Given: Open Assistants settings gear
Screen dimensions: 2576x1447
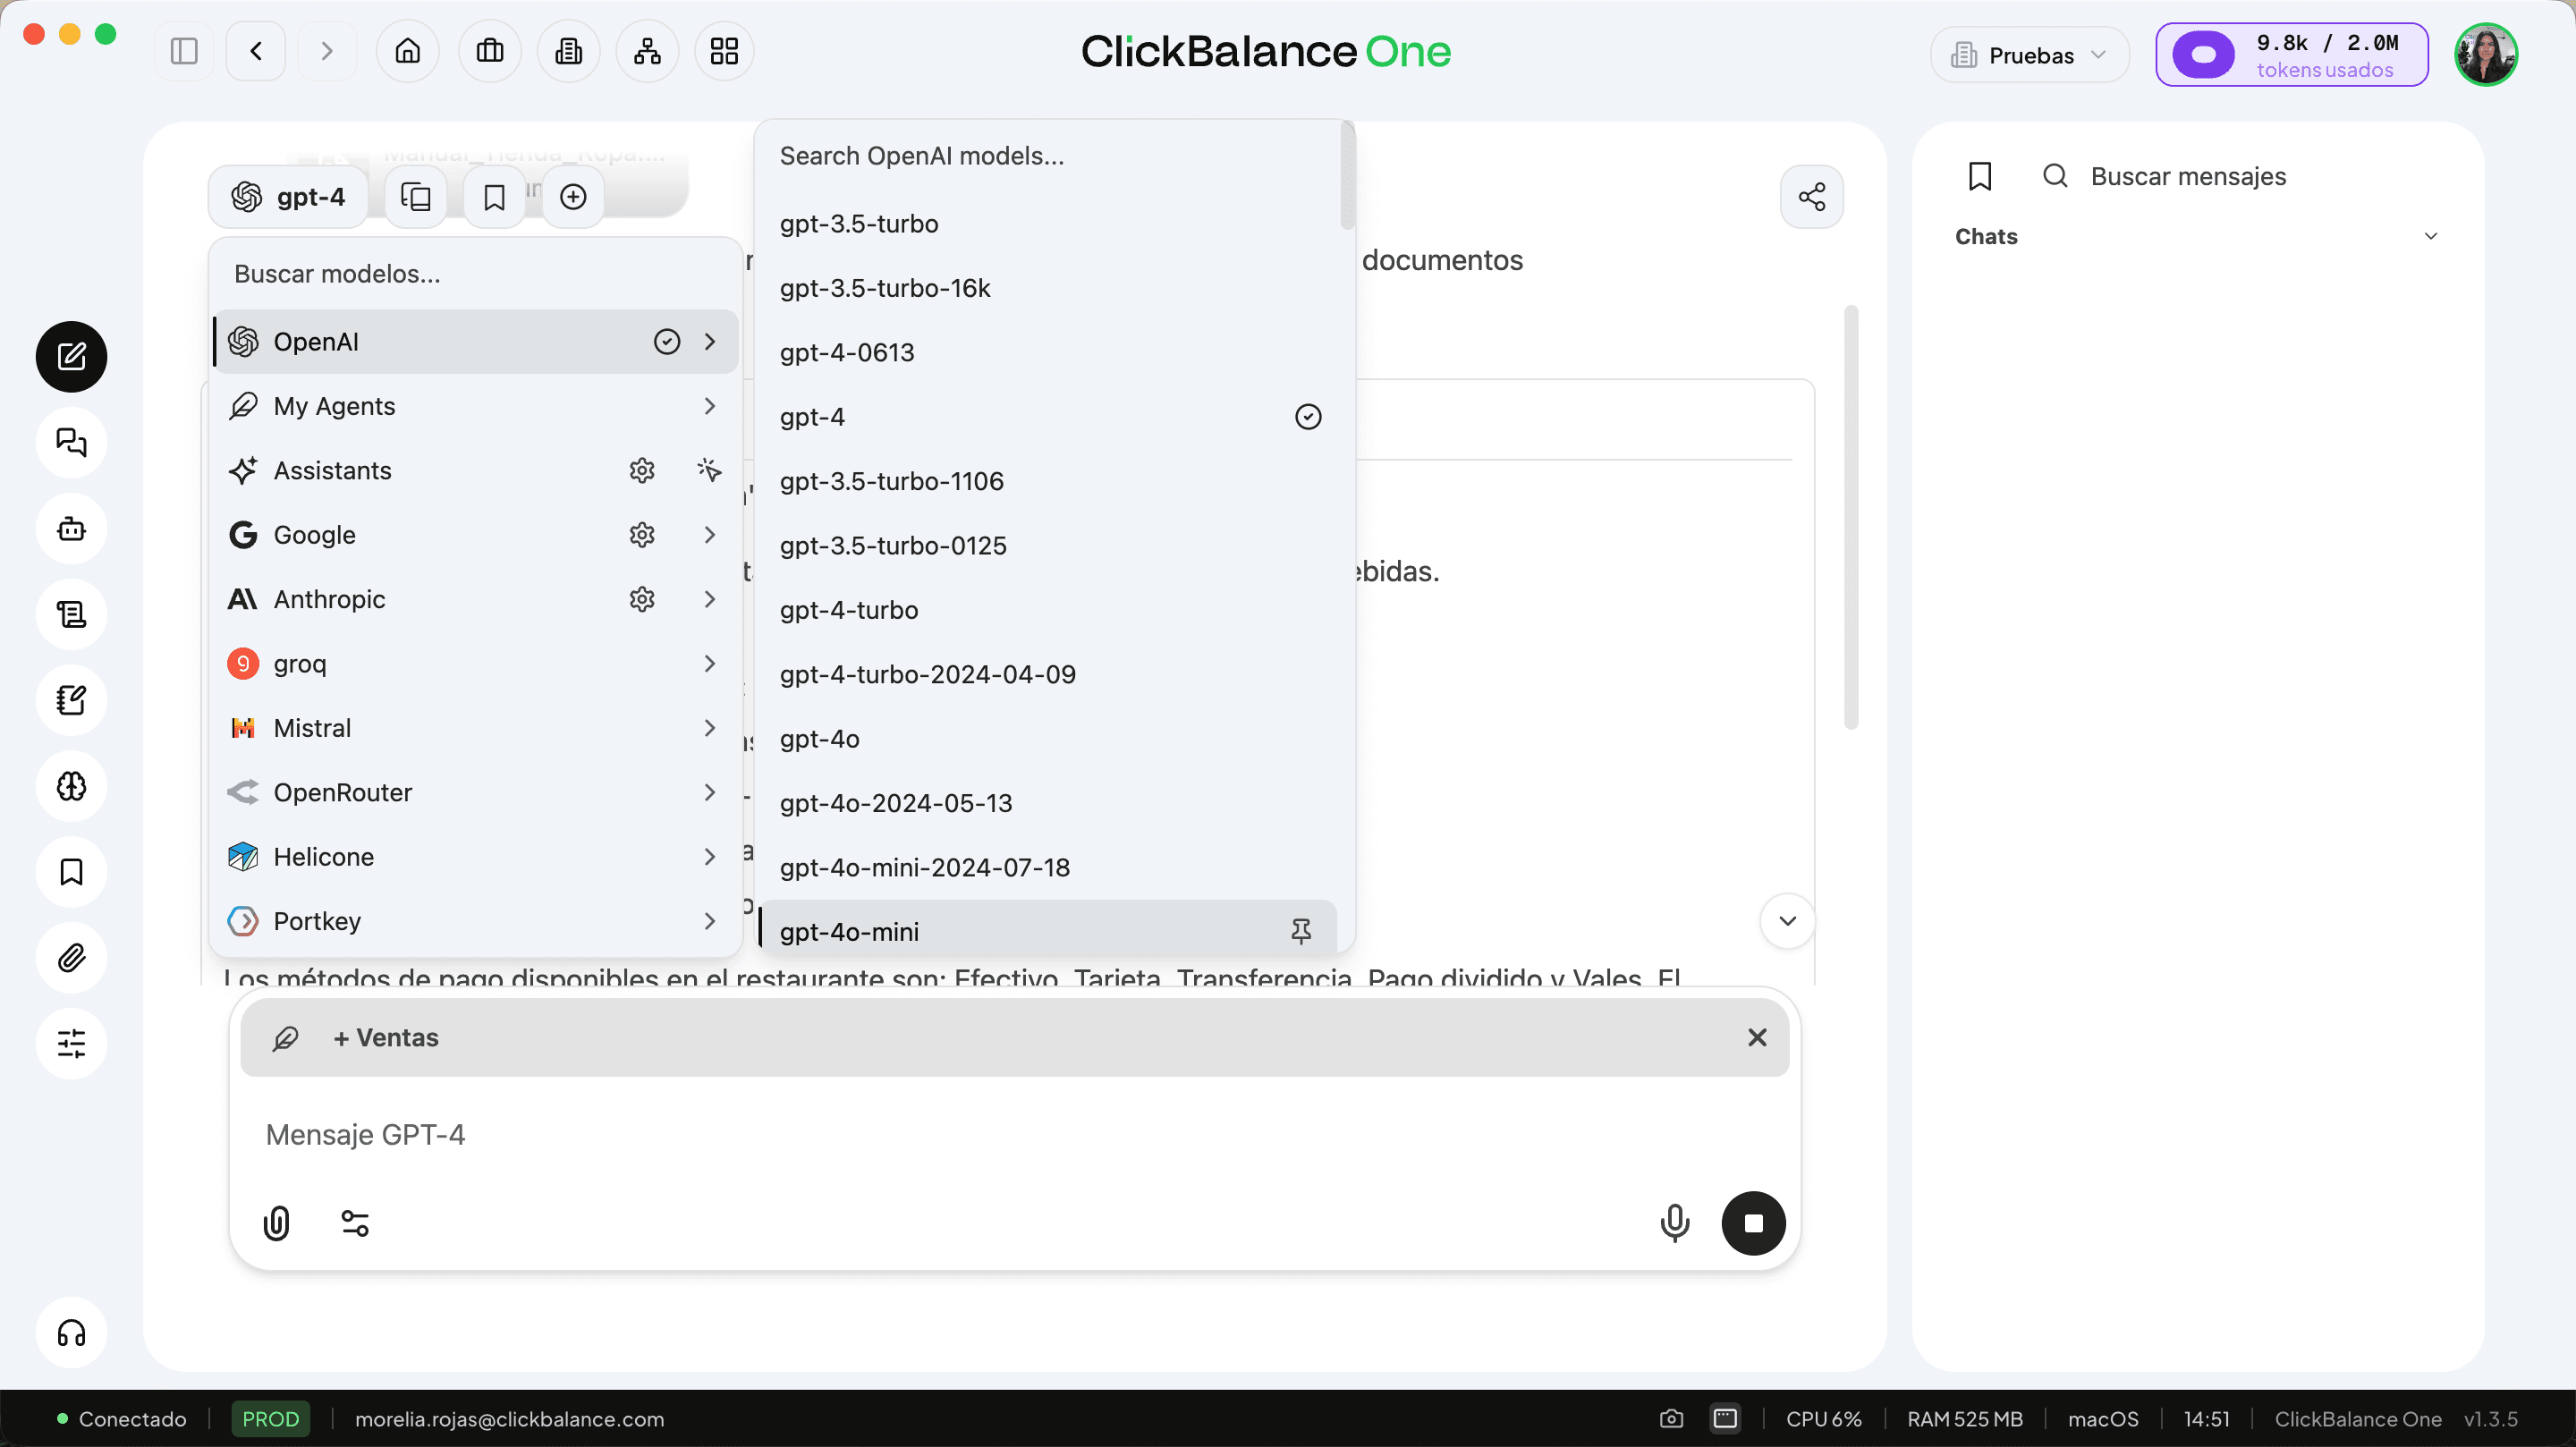Looking at the screenshot, I should tap(642, 470).
